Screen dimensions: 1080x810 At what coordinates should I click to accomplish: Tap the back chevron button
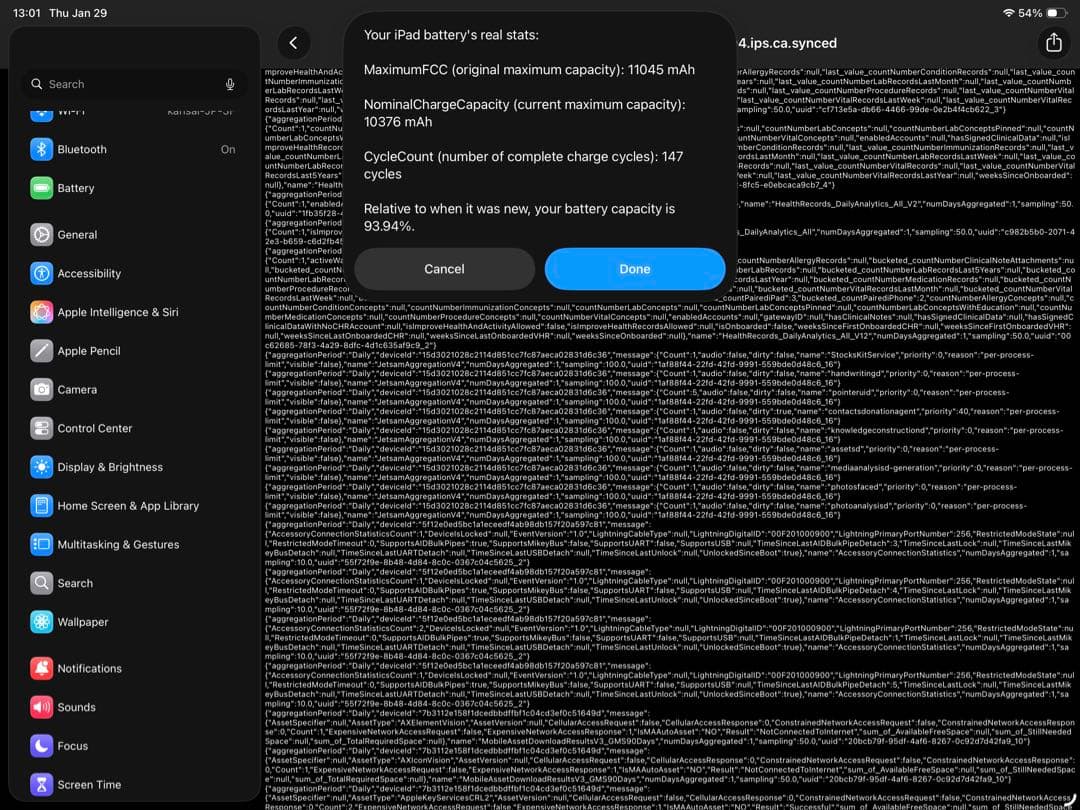293,43
